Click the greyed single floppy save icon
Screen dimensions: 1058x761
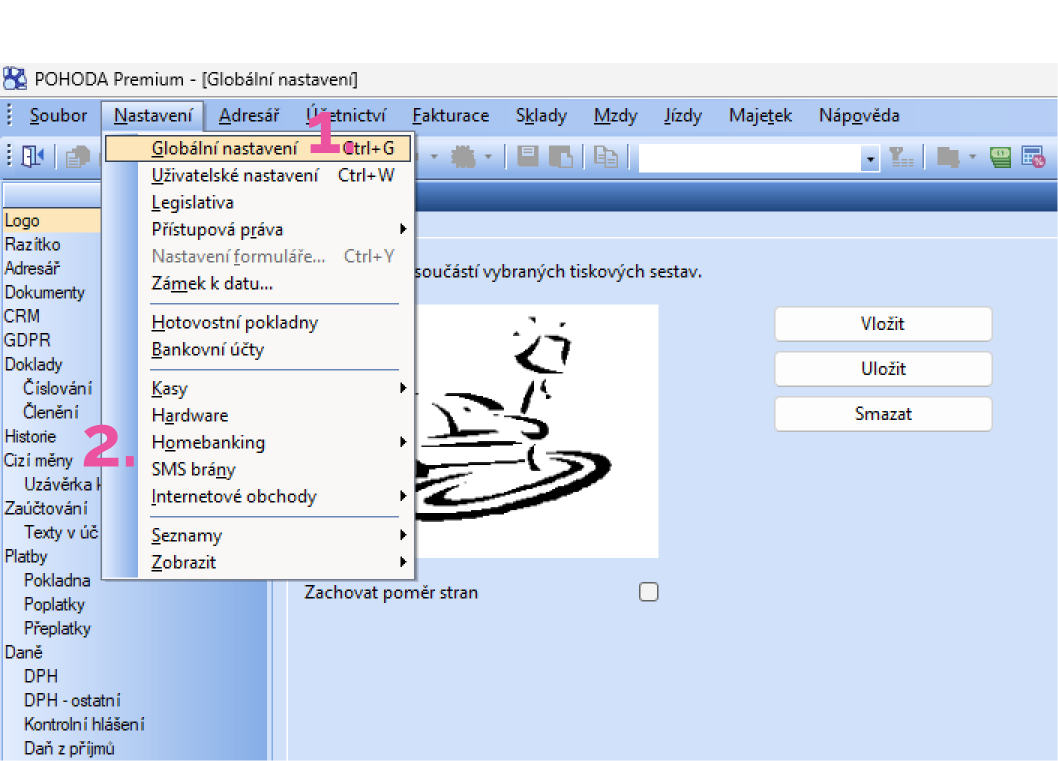(x=528, y=157)
